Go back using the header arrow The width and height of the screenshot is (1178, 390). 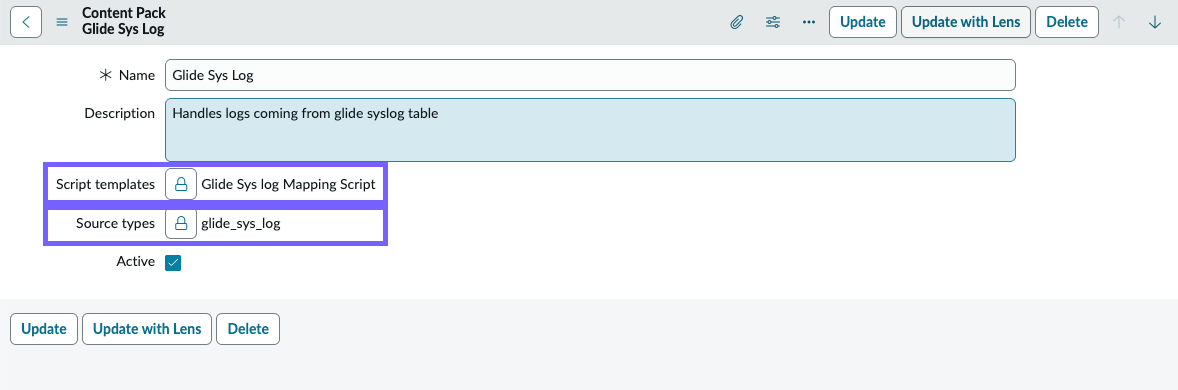26,22
